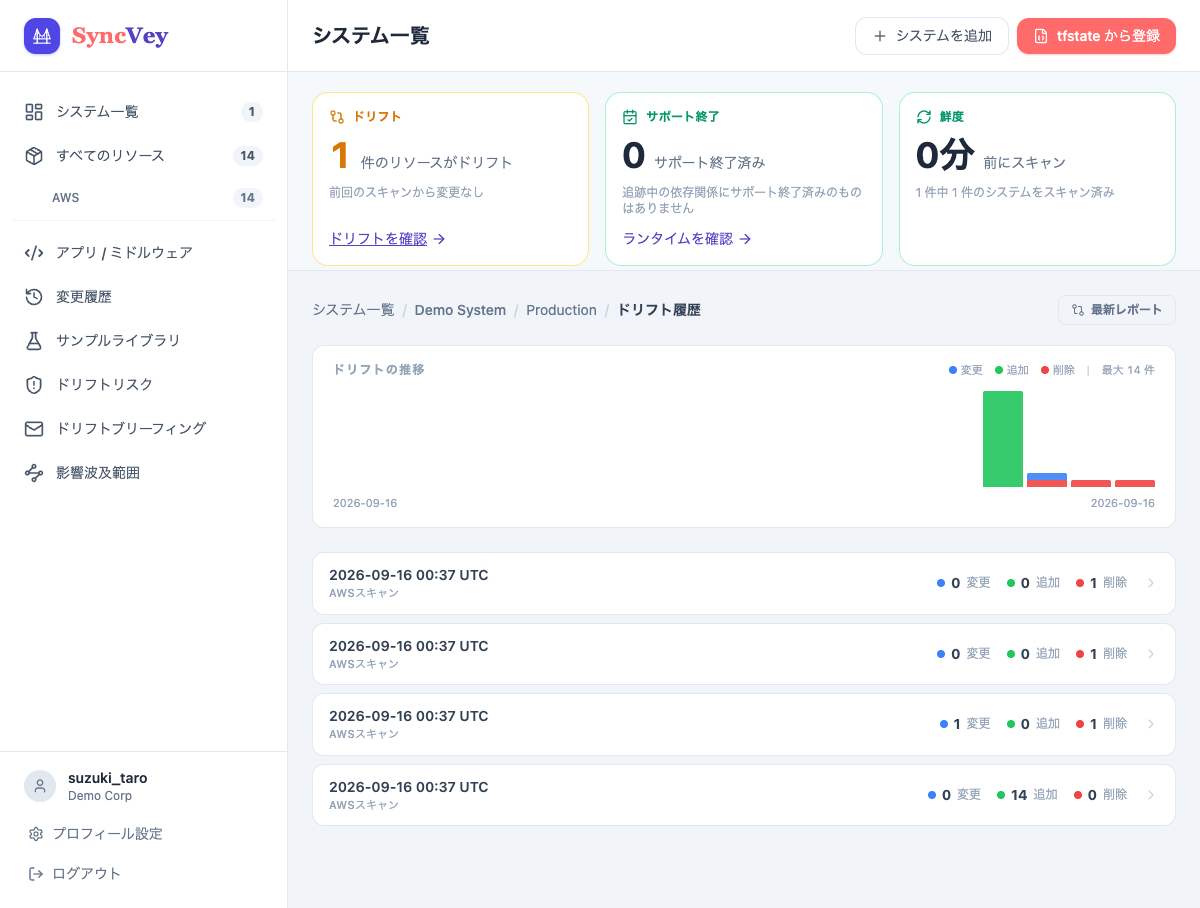
Task: Click the file icon in tfstate button
Action: (x=1041, y=36)
